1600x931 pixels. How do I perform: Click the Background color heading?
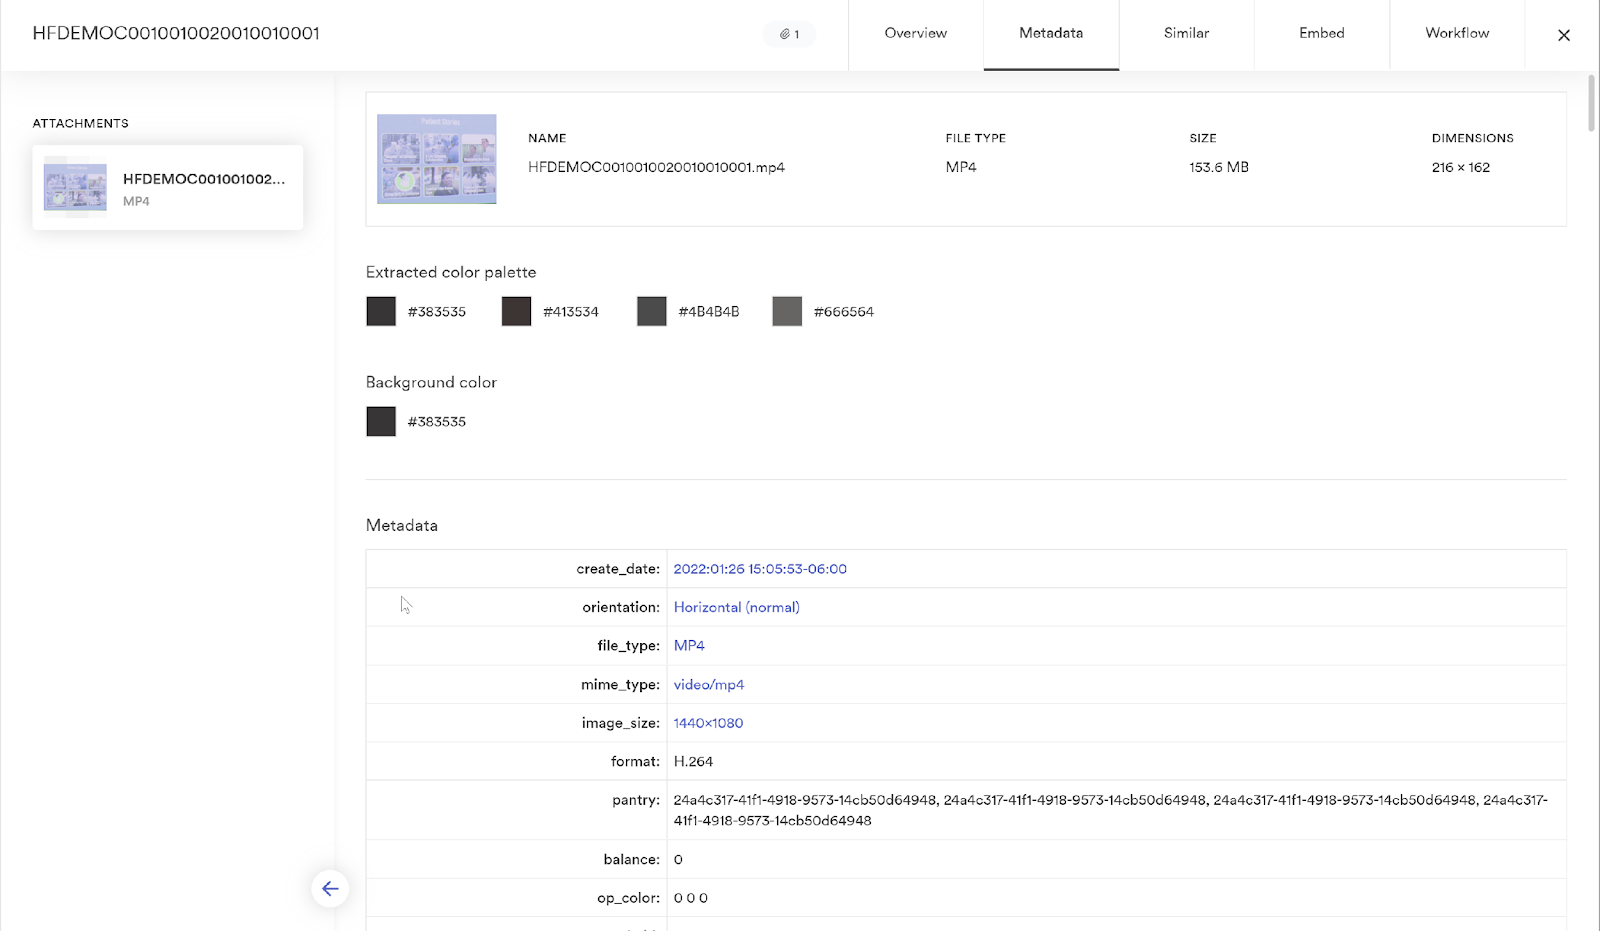pyautogui.click(x=431, y=382)
